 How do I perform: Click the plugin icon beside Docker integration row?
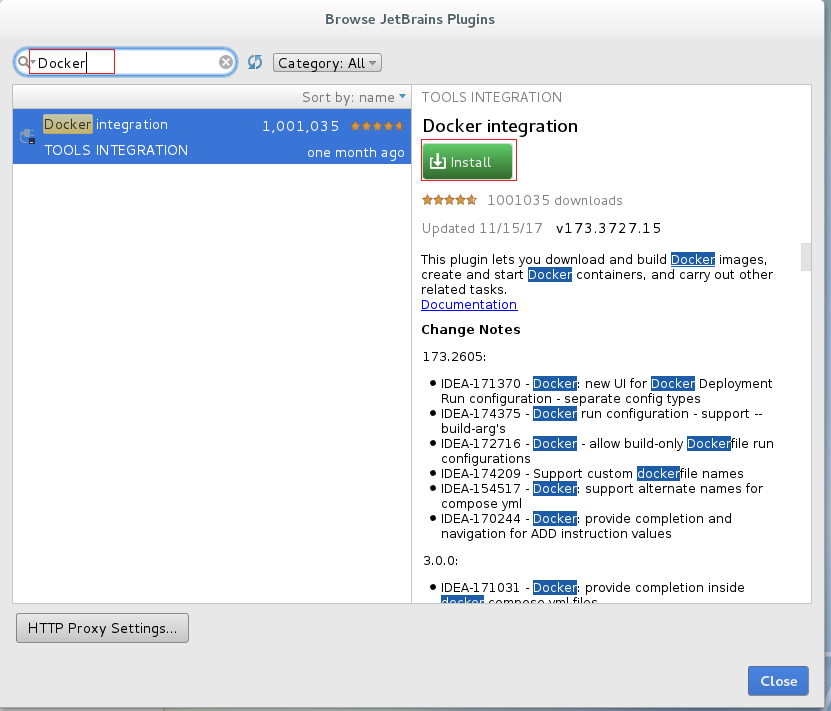coord(28,137)
